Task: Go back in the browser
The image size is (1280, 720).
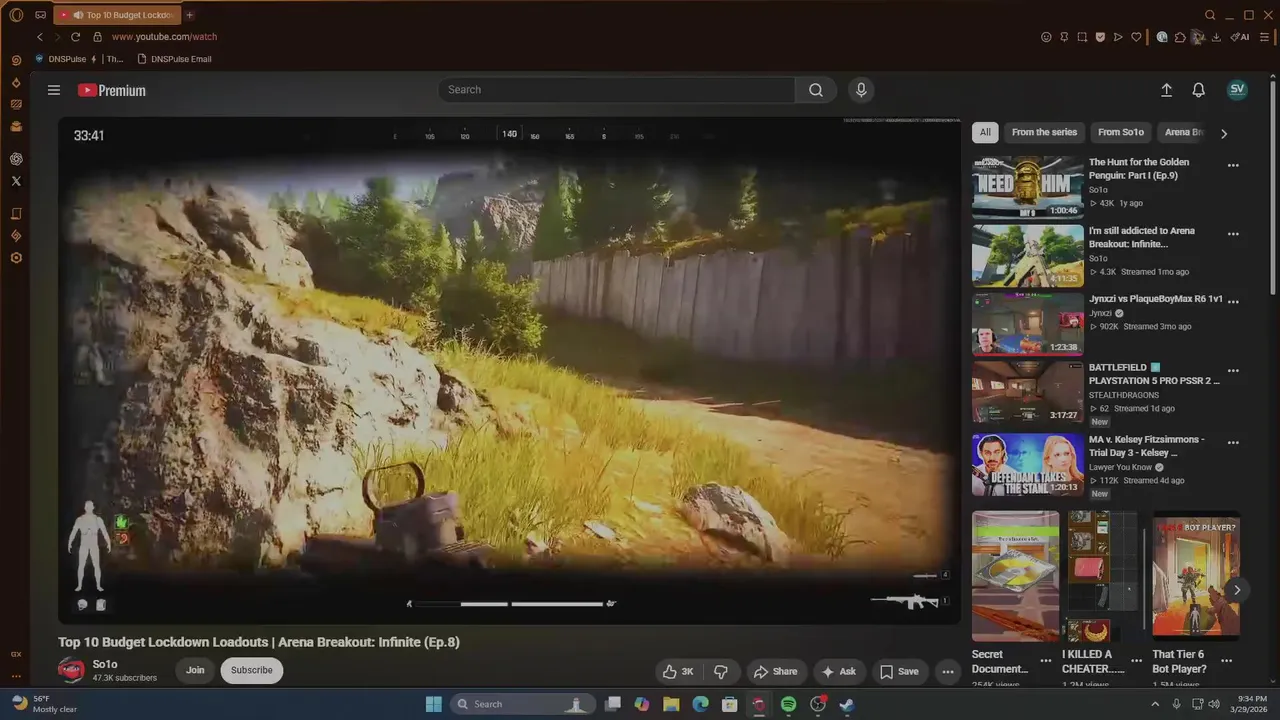Action: coord(40,37)
